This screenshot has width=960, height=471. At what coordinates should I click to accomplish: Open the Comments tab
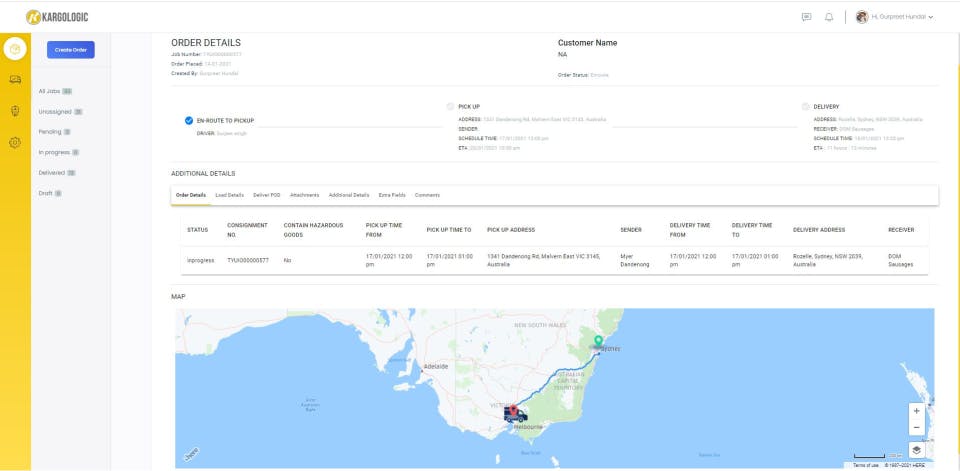point(427,194)
